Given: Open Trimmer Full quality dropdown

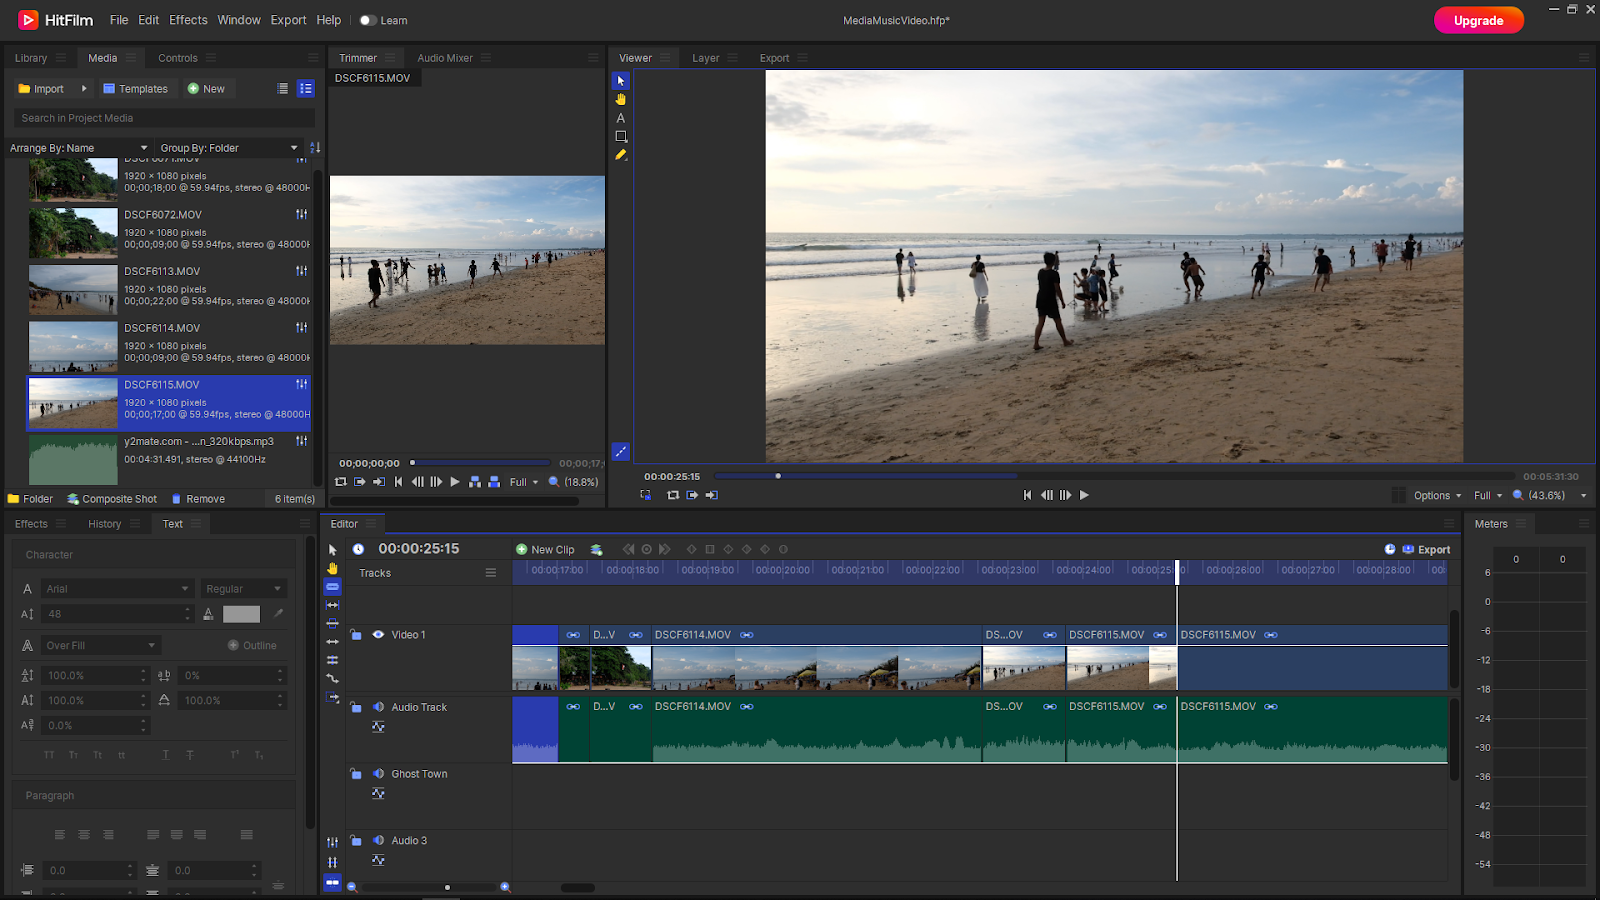Looking at the screenshot, I should tap(524, 482).
